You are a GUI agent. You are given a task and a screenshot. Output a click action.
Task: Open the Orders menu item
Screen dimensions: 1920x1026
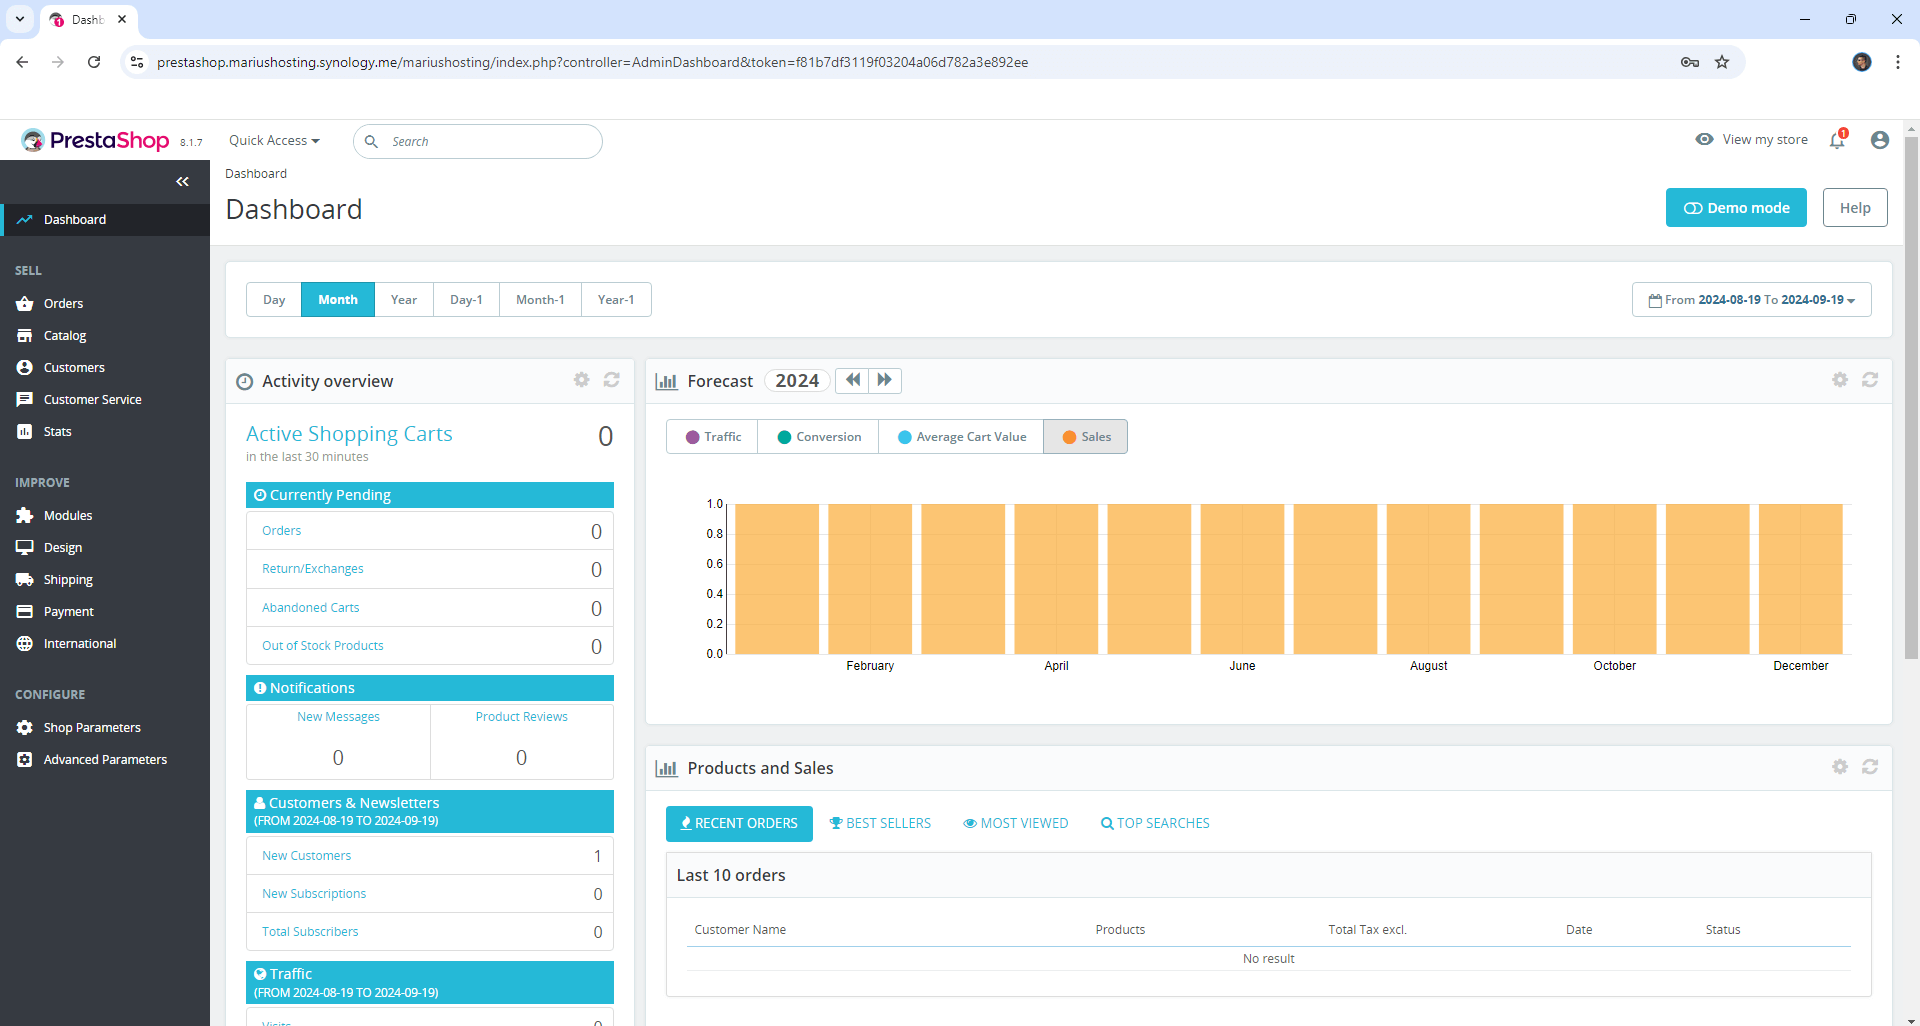[105, 303]
